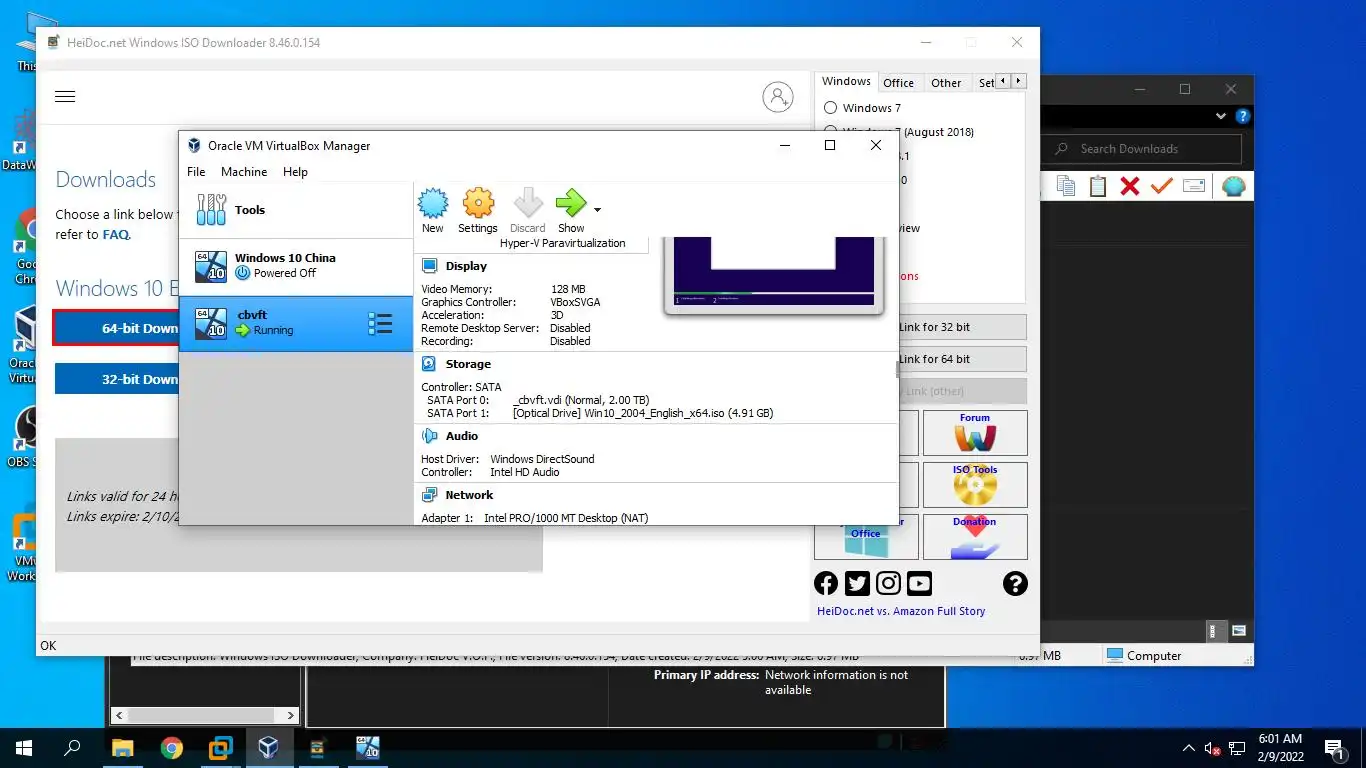
Task: Open the File menu in VirtualBox
Action: click(x=196, y=172)
